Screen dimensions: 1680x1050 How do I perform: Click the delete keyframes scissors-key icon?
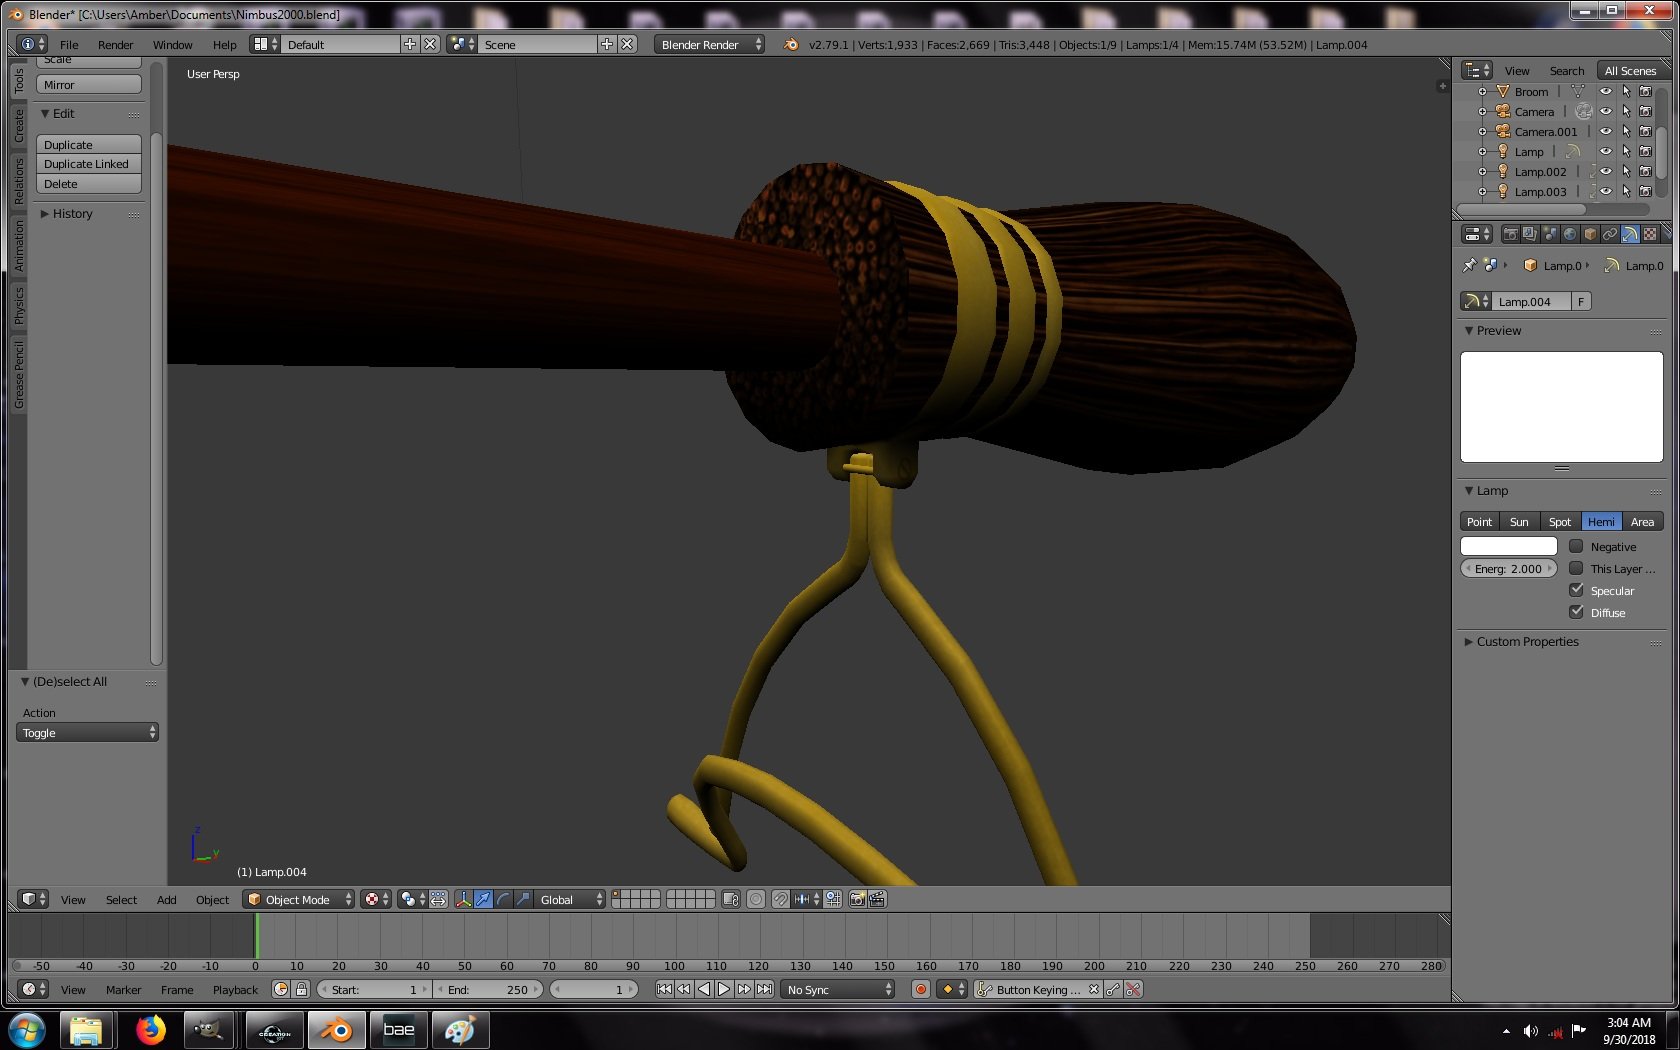pos(1133,989)
